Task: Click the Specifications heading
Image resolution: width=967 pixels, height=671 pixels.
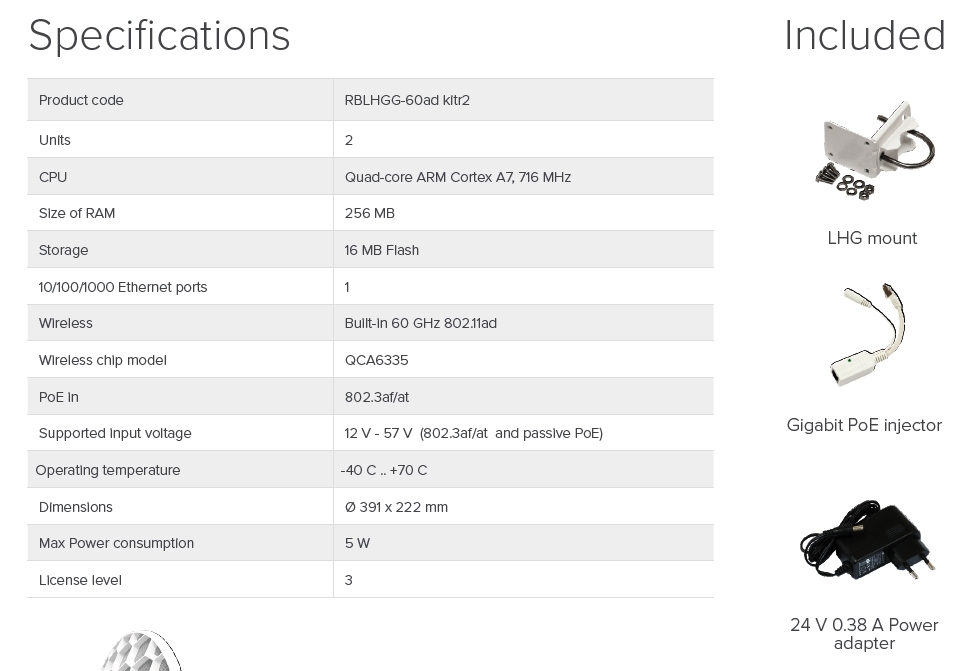Action: pyautogui.click(x=160, y=36)
